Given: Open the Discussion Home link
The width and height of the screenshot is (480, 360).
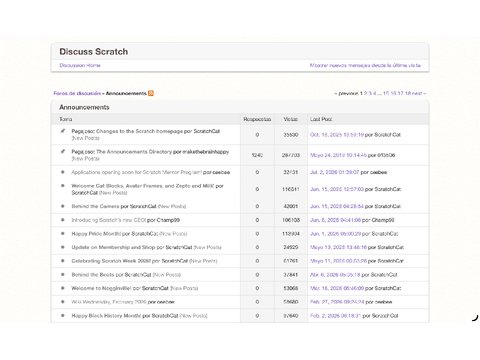Looking at the screenshot, I should pos(80,65).
